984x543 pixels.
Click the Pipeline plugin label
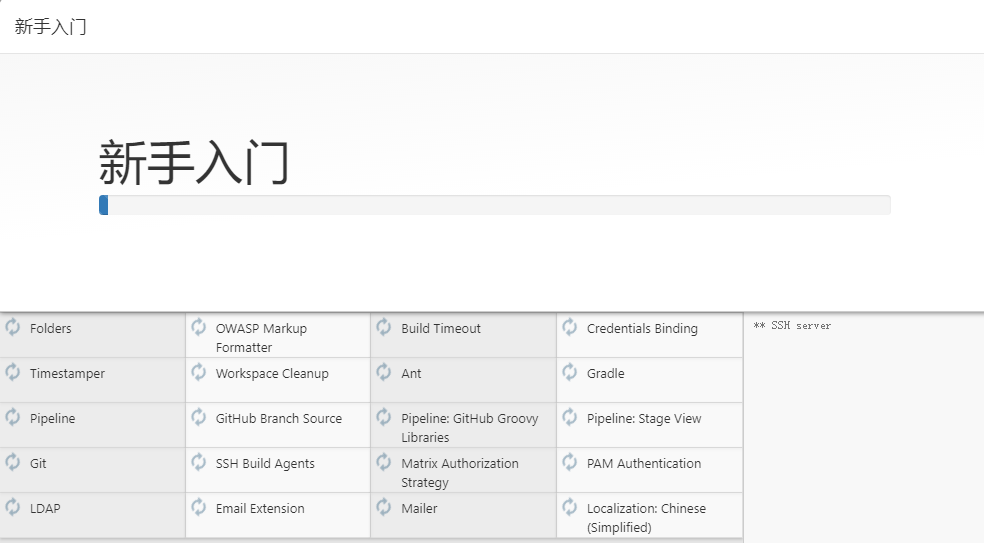(52, 419)
